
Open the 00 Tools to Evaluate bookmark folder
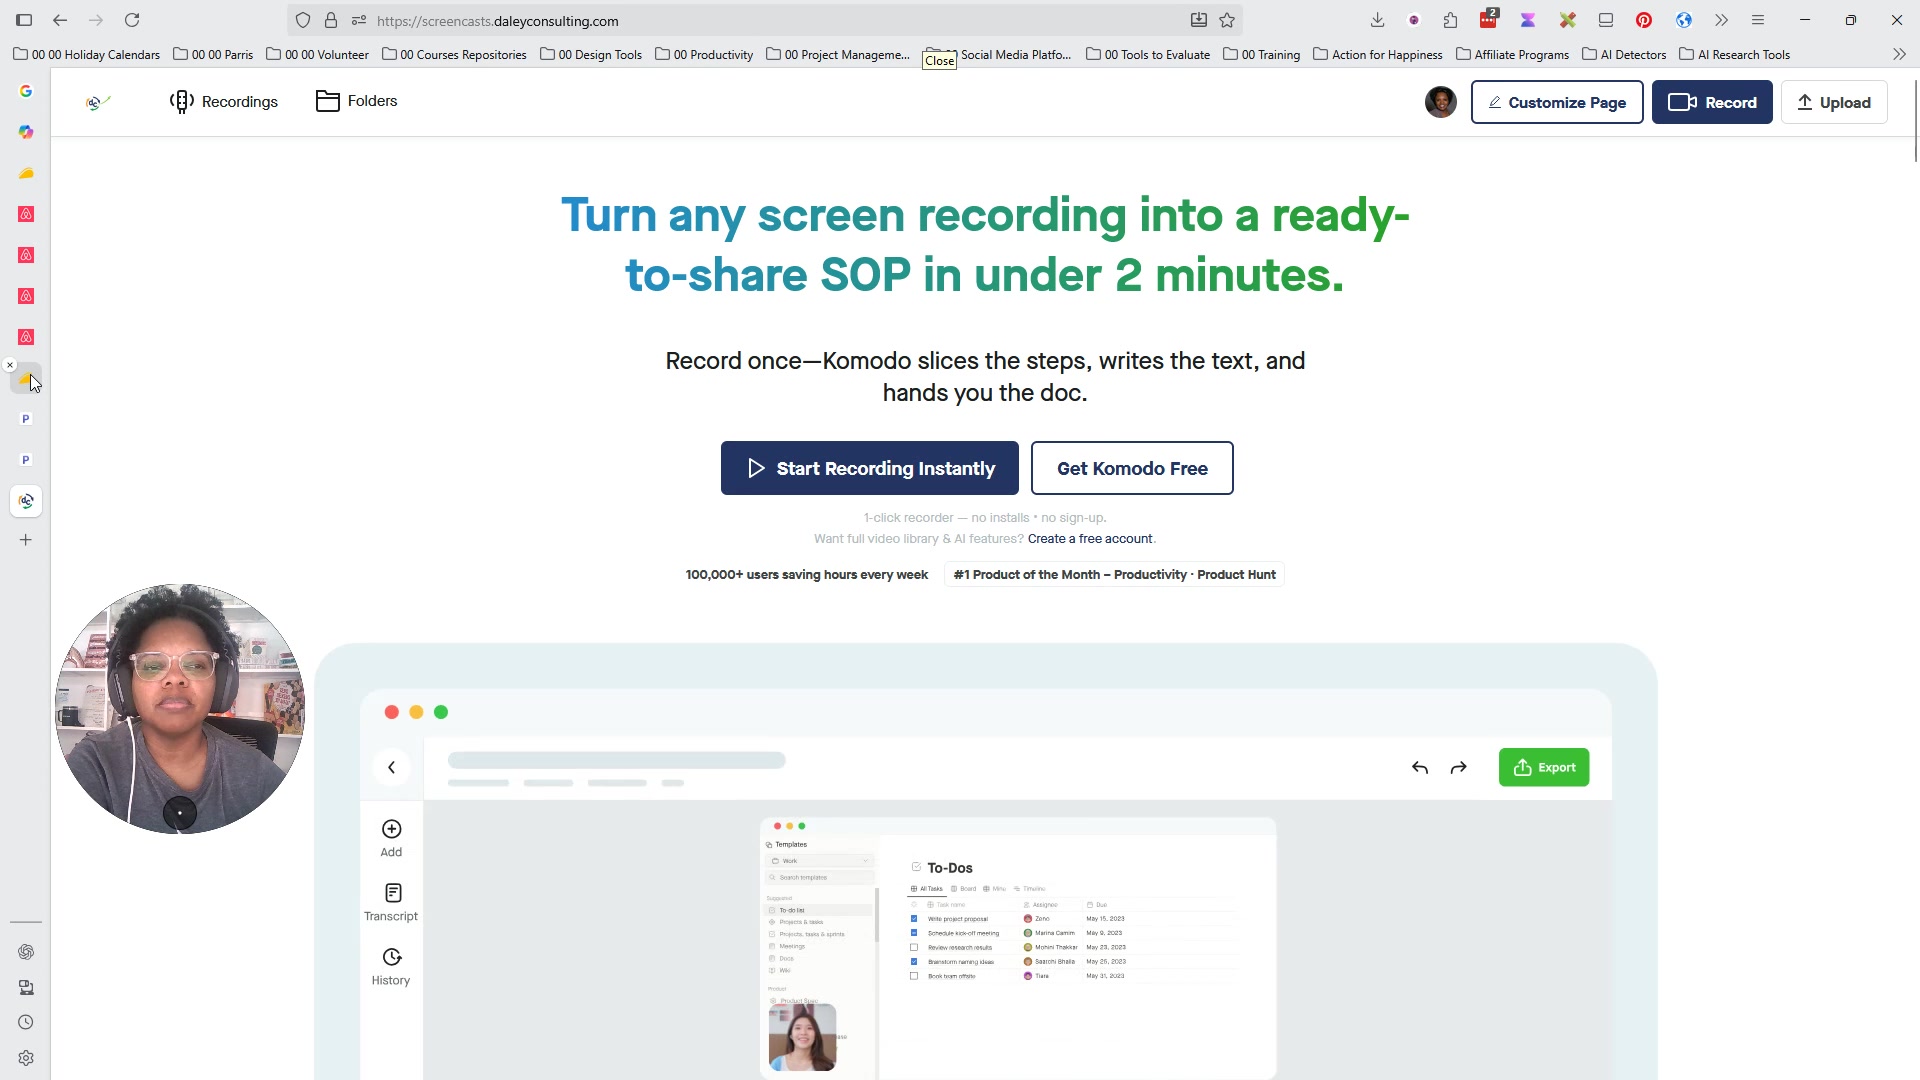click(x=1148, y=55)
